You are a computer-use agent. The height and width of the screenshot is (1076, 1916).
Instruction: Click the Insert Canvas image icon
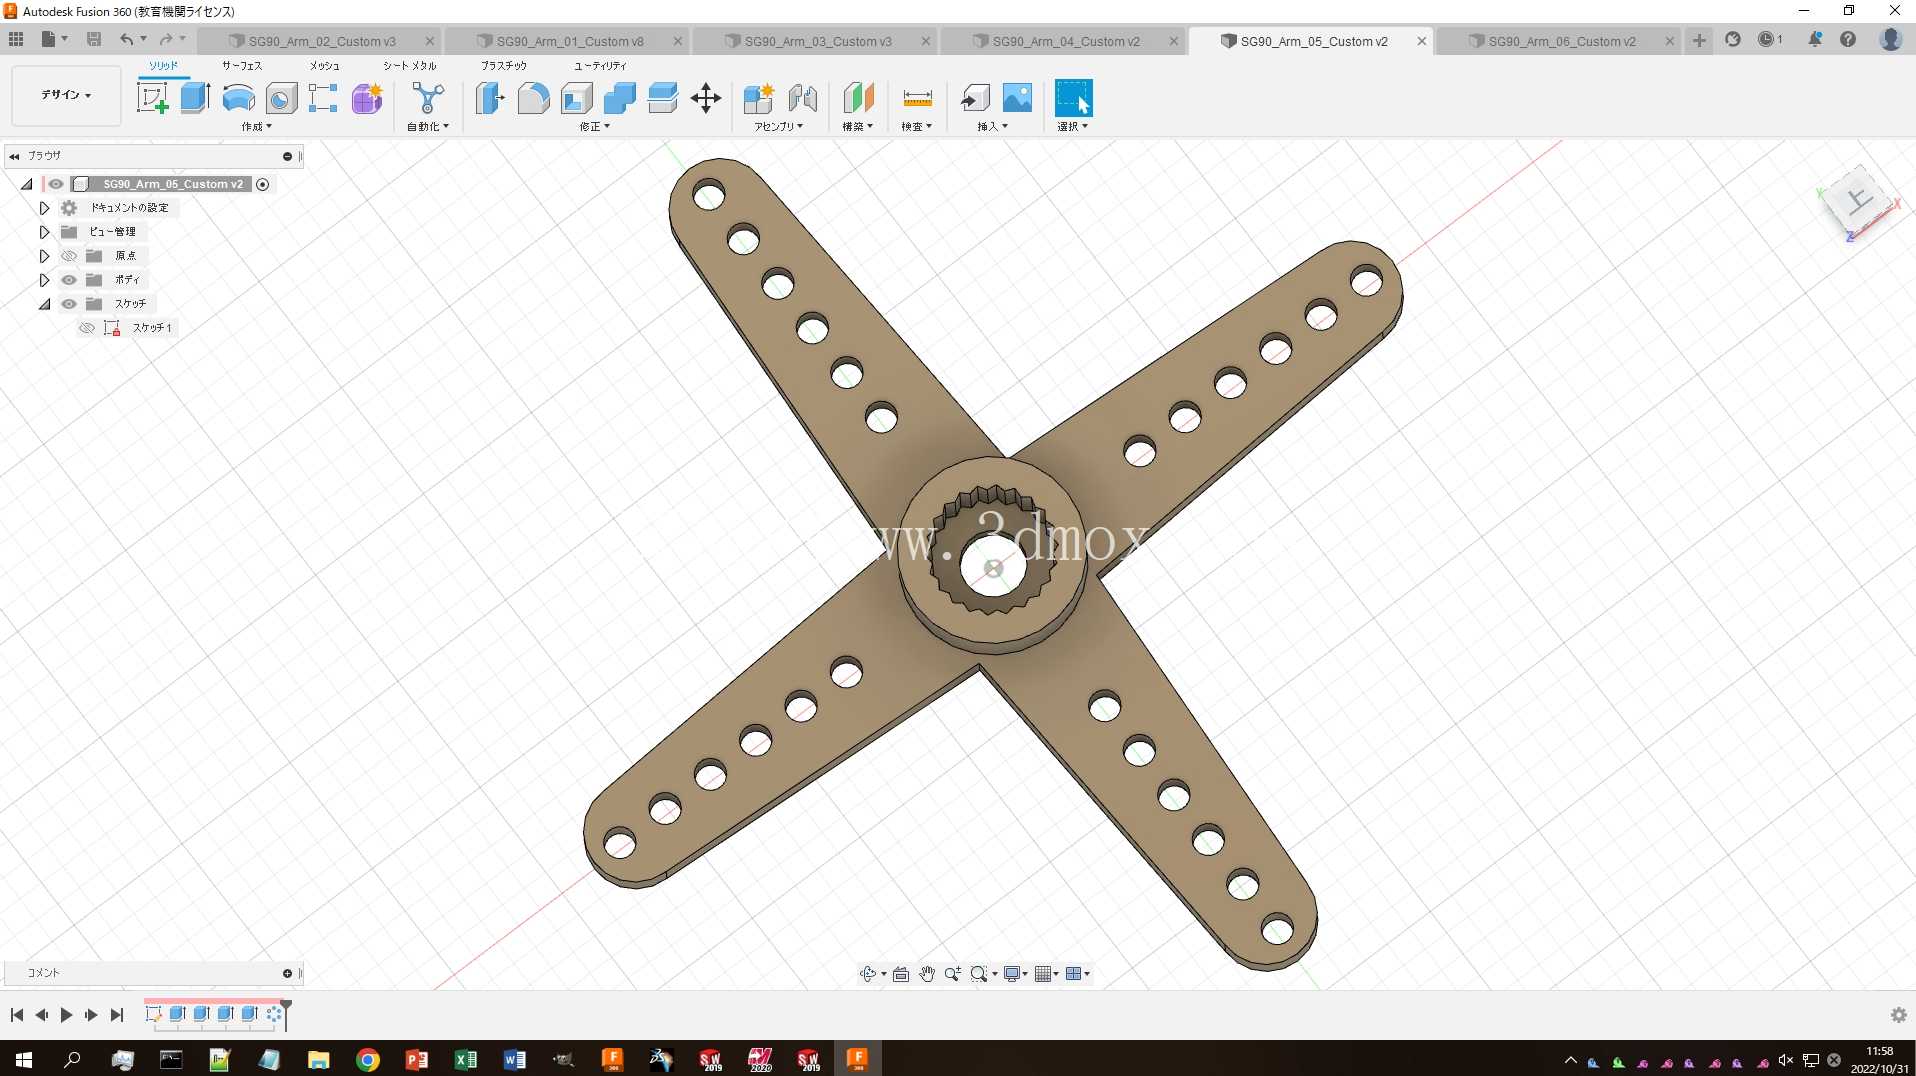click(1017, 98)
